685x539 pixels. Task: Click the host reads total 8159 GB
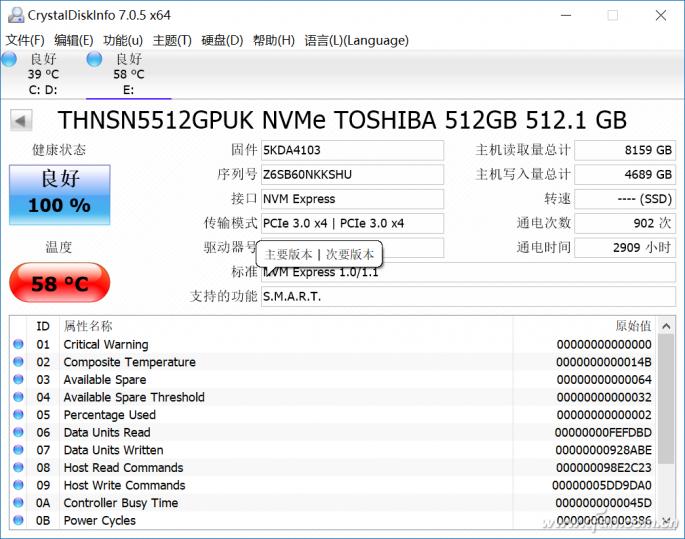625,150
